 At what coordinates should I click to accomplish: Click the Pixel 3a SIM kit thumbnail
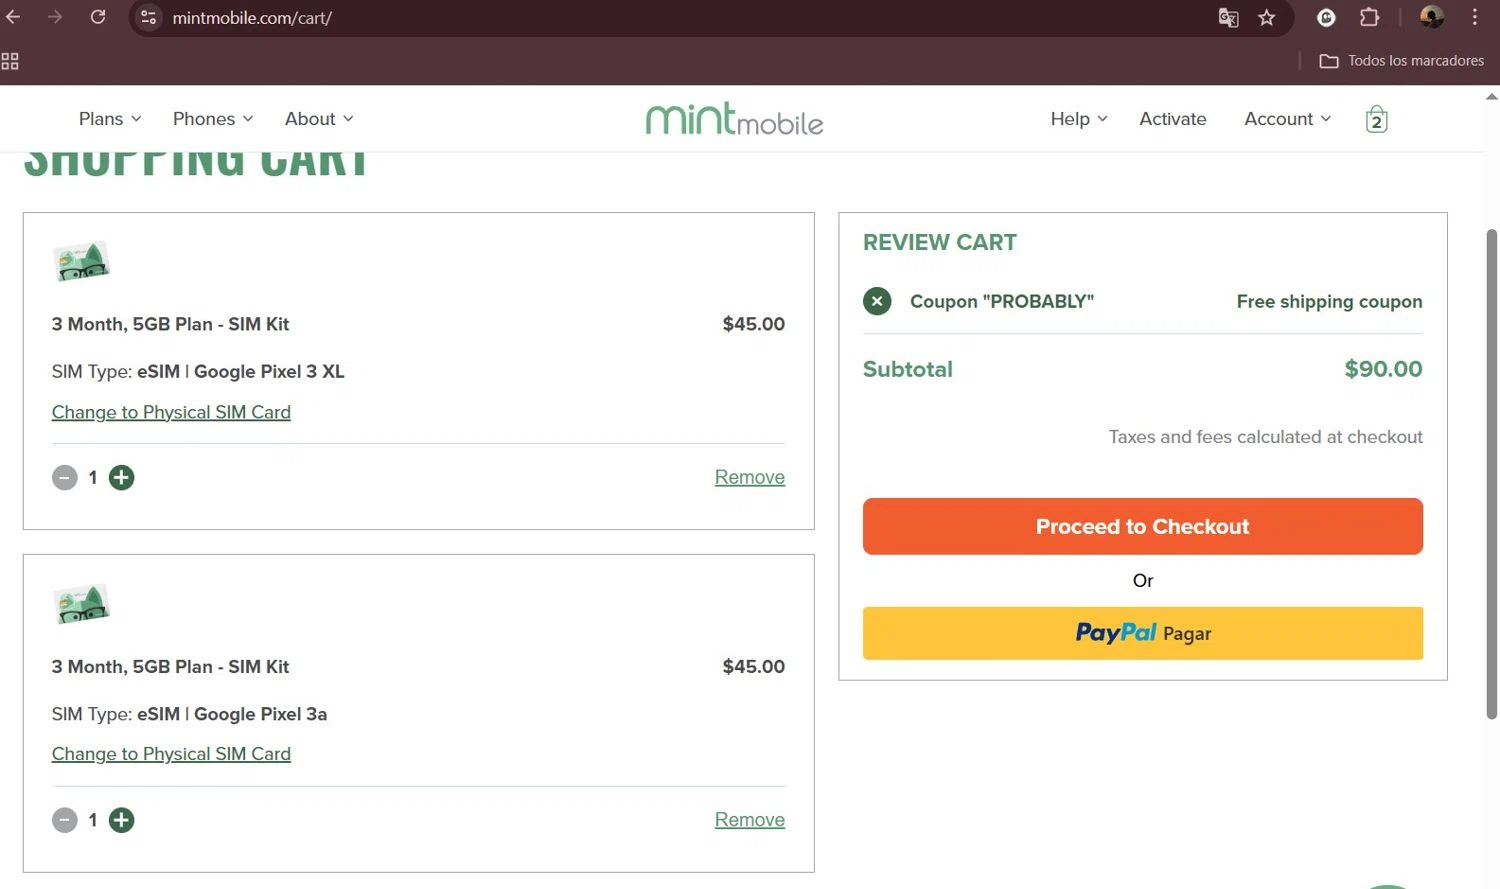point(81,604)
